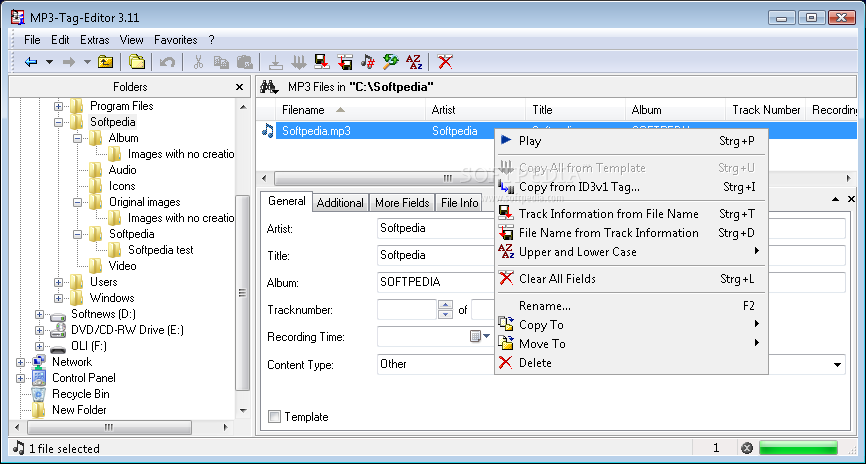Switch to the File Info tab
This screenshot has height=464, width=866.
tap(460, 203)
